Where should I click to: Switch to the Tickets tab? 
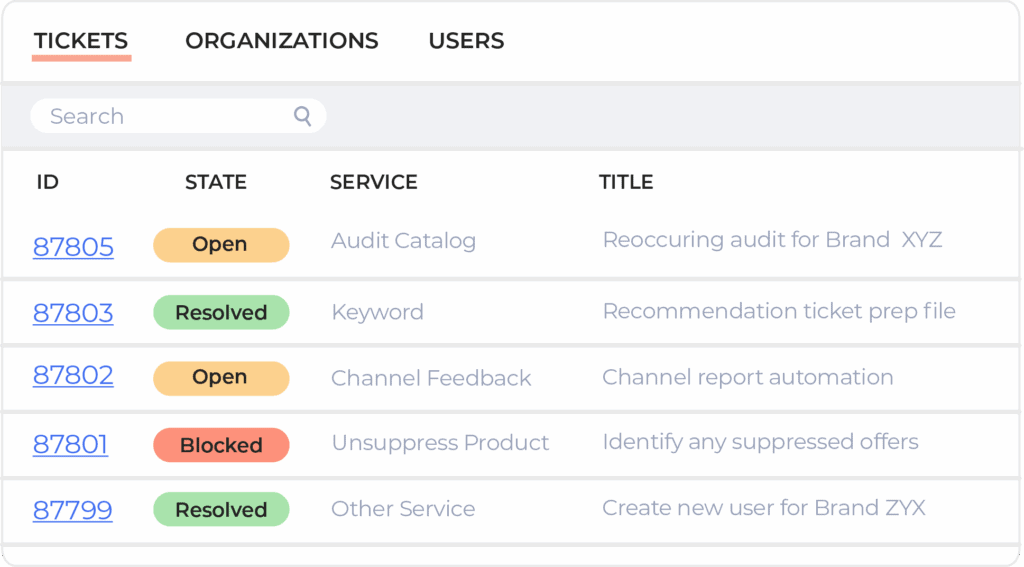point(81,40)
